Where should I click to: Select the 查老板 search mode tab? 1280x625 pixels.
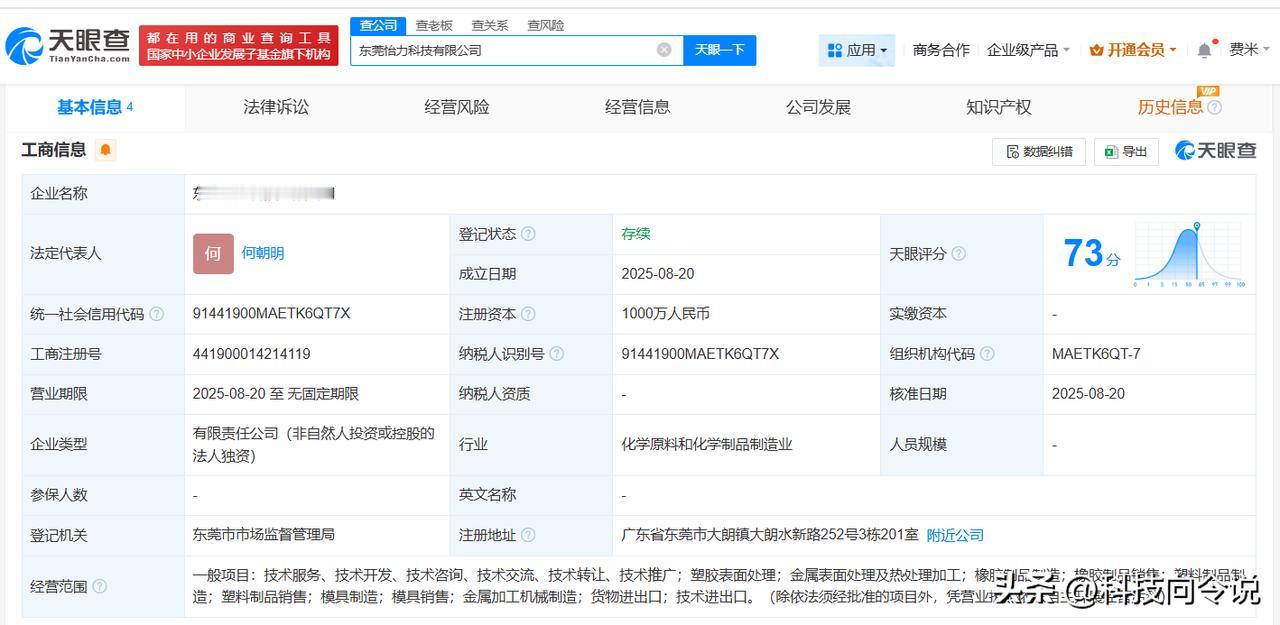pos(434,25)
